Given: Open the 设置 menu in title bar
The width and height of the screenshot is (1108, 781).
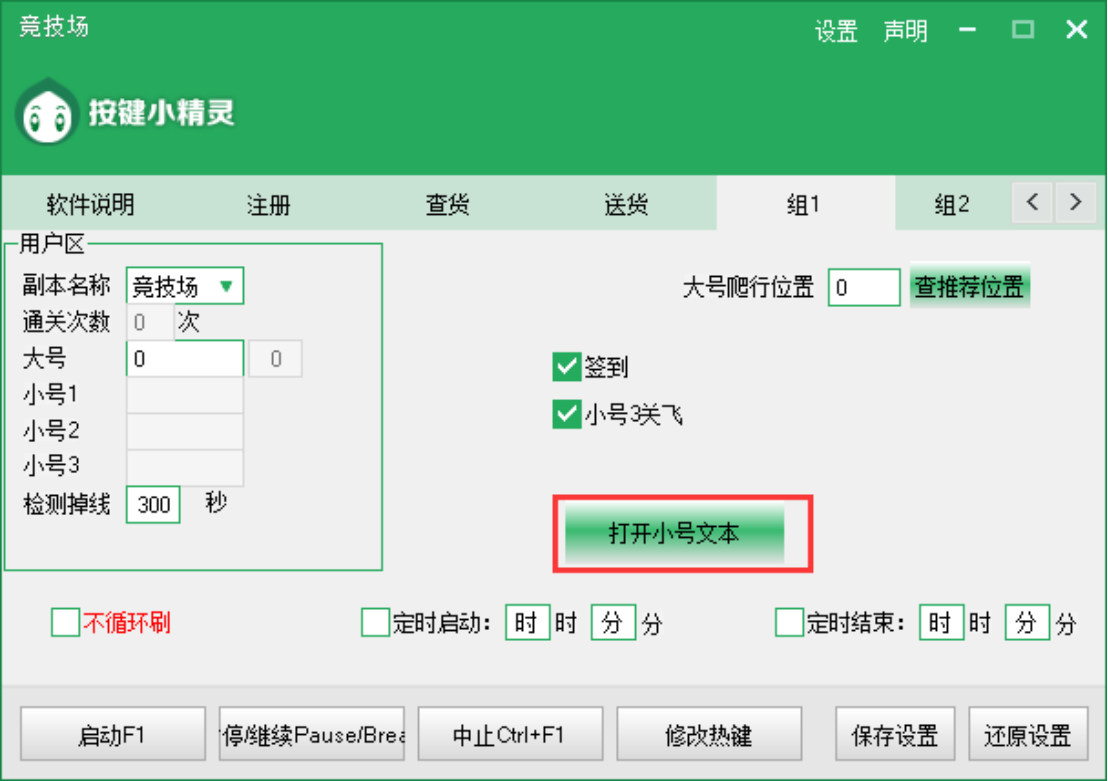Looking at the screenshot, I should click(x=836, y=31).
